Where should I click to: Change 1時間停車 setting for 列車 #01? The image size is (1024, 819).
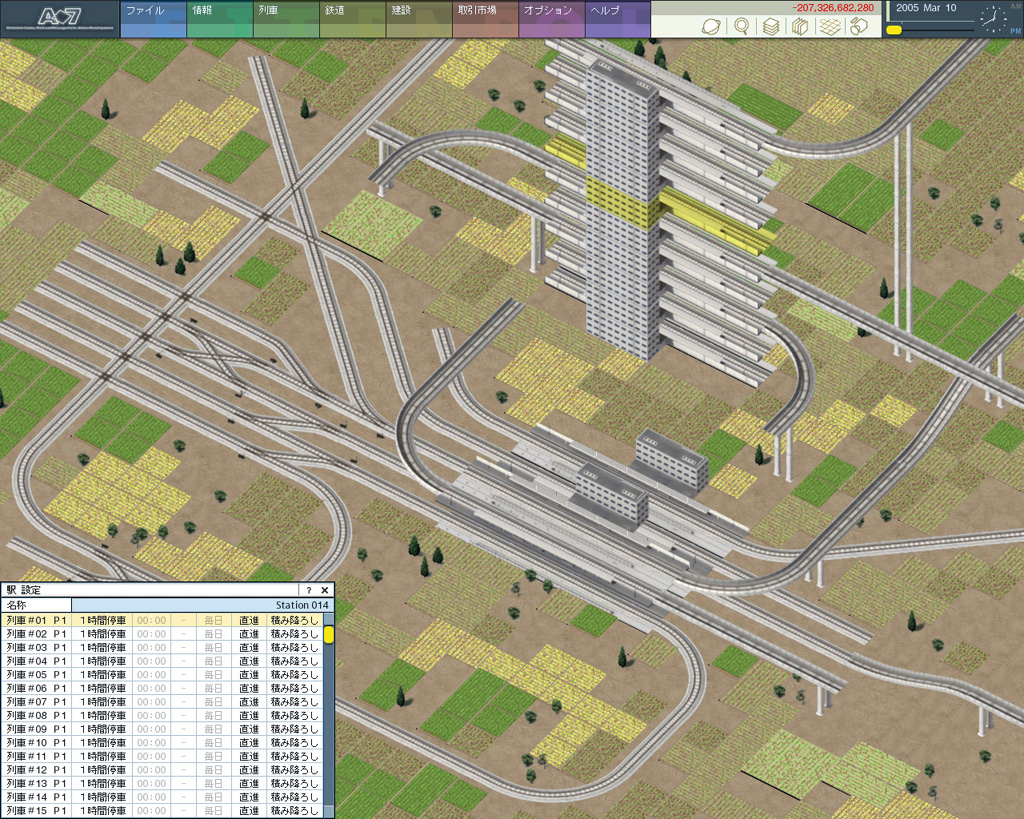[x=103, y=620]
